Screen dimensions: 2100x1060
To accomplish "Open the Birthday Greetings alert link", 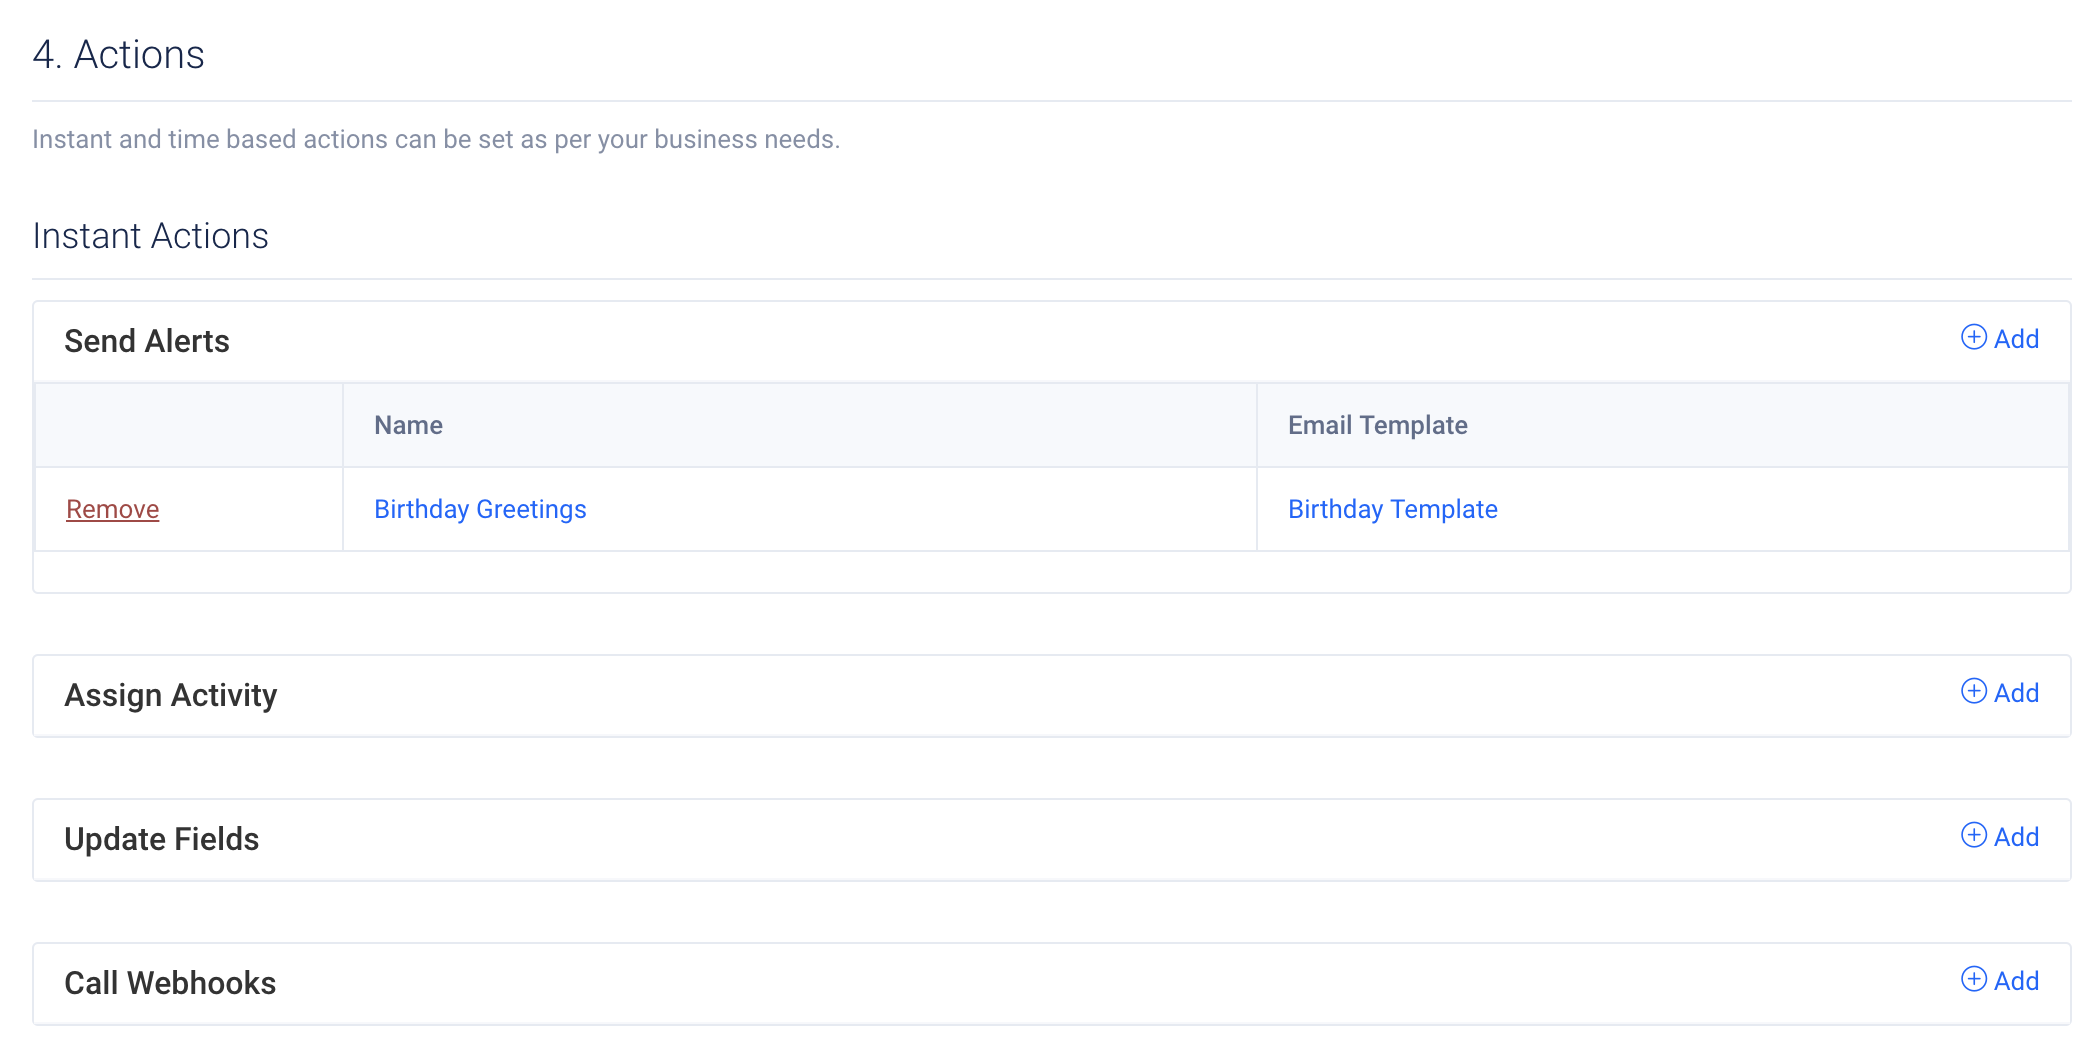I will (480, 509).
